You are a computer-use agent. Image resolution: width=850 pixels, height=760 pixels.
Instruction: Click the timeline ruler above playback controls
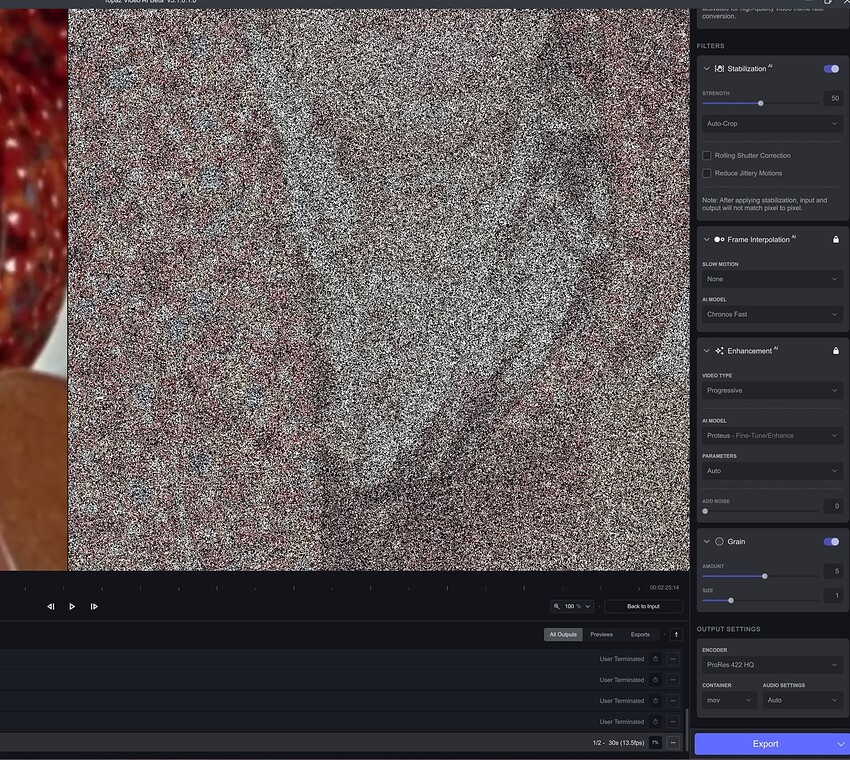click(x=332, y=588)
